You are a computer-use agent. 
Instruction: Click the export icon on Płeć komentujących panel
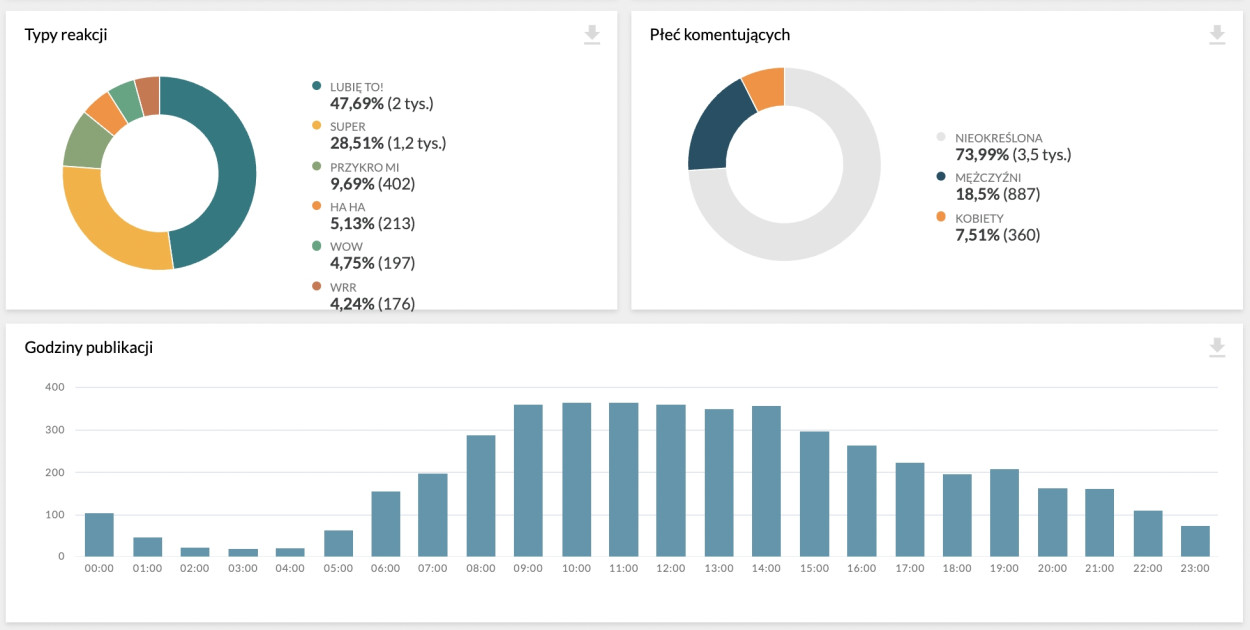pos(1216,34)
